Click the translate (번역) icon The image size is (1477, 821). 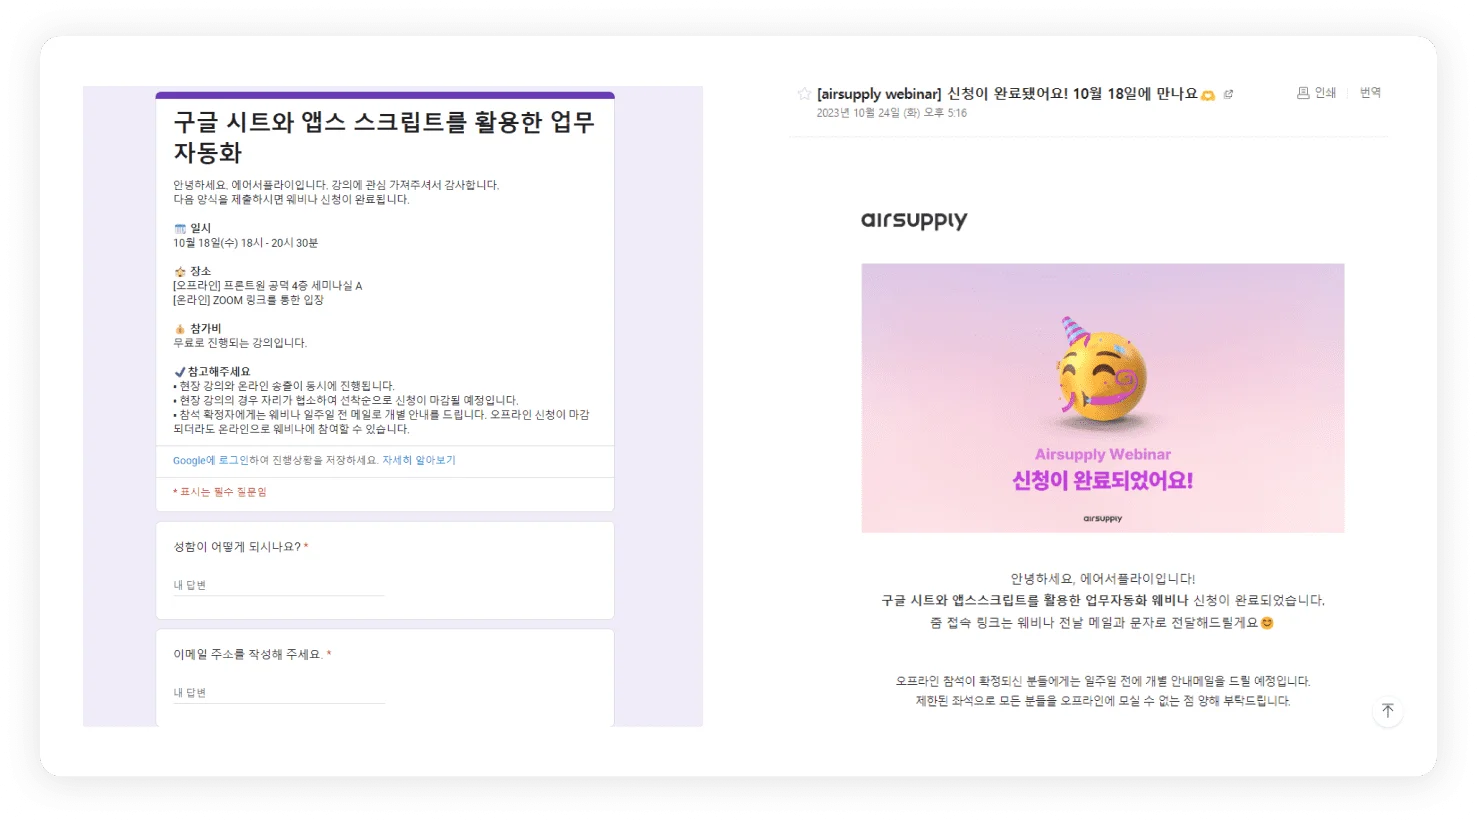1369,93
